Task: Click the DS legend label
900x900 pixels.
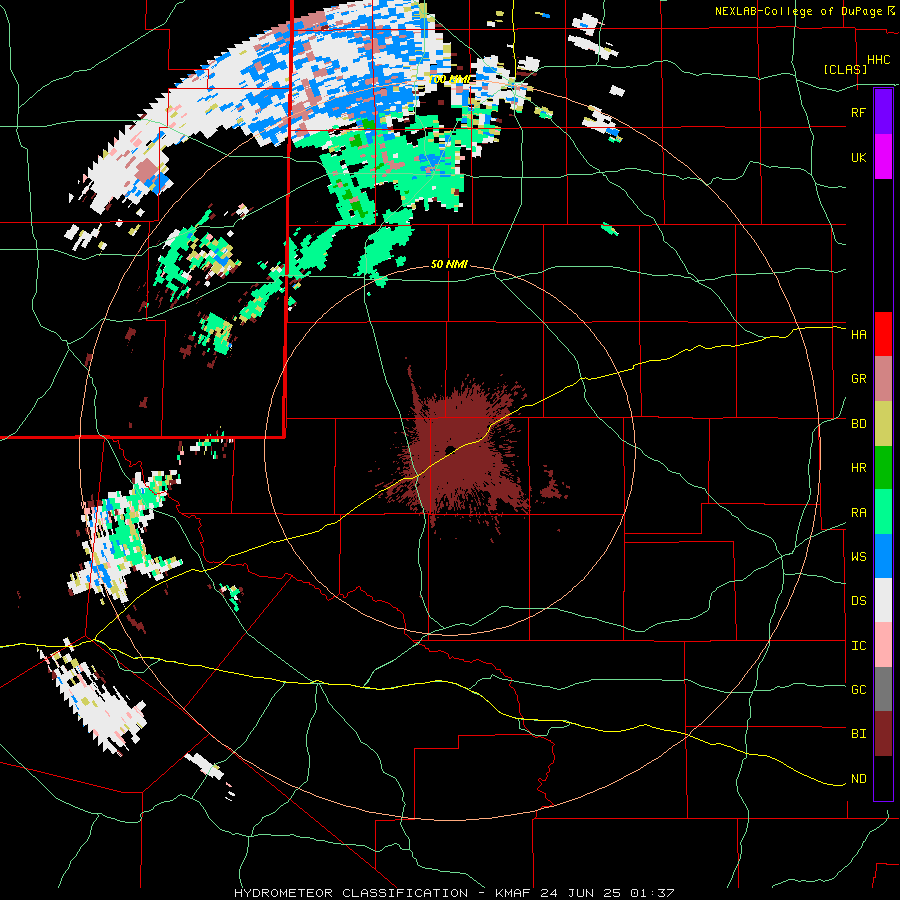Action: point(858,601)
